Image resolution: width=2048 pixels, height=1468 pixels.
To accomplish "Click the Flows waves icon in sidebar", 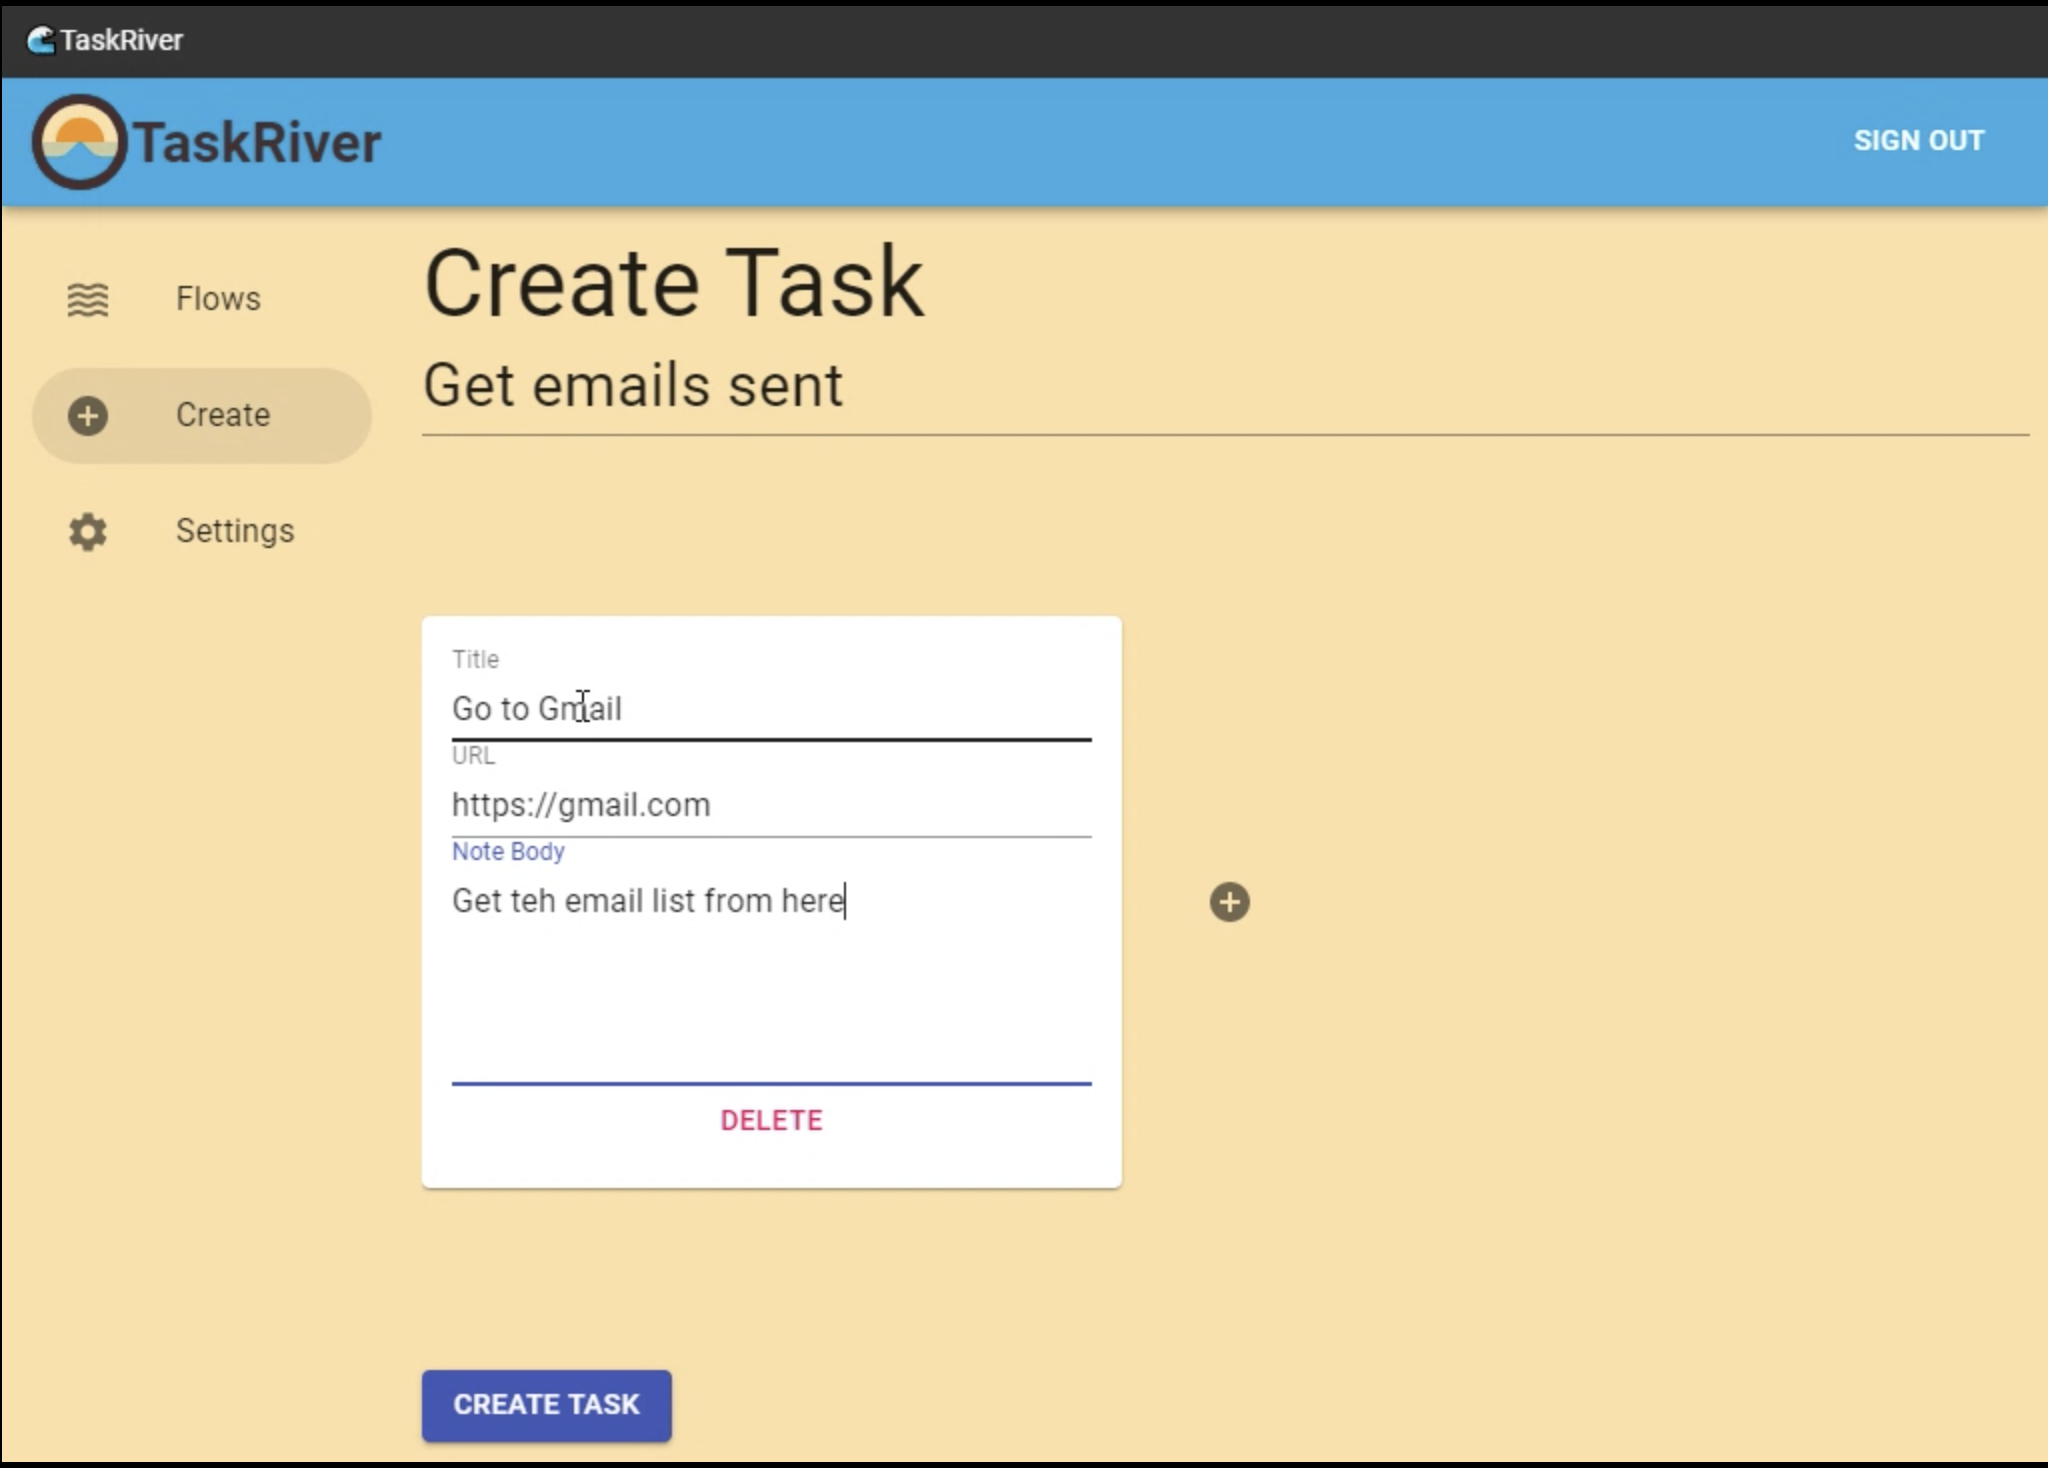I will (x=88, y=299).
